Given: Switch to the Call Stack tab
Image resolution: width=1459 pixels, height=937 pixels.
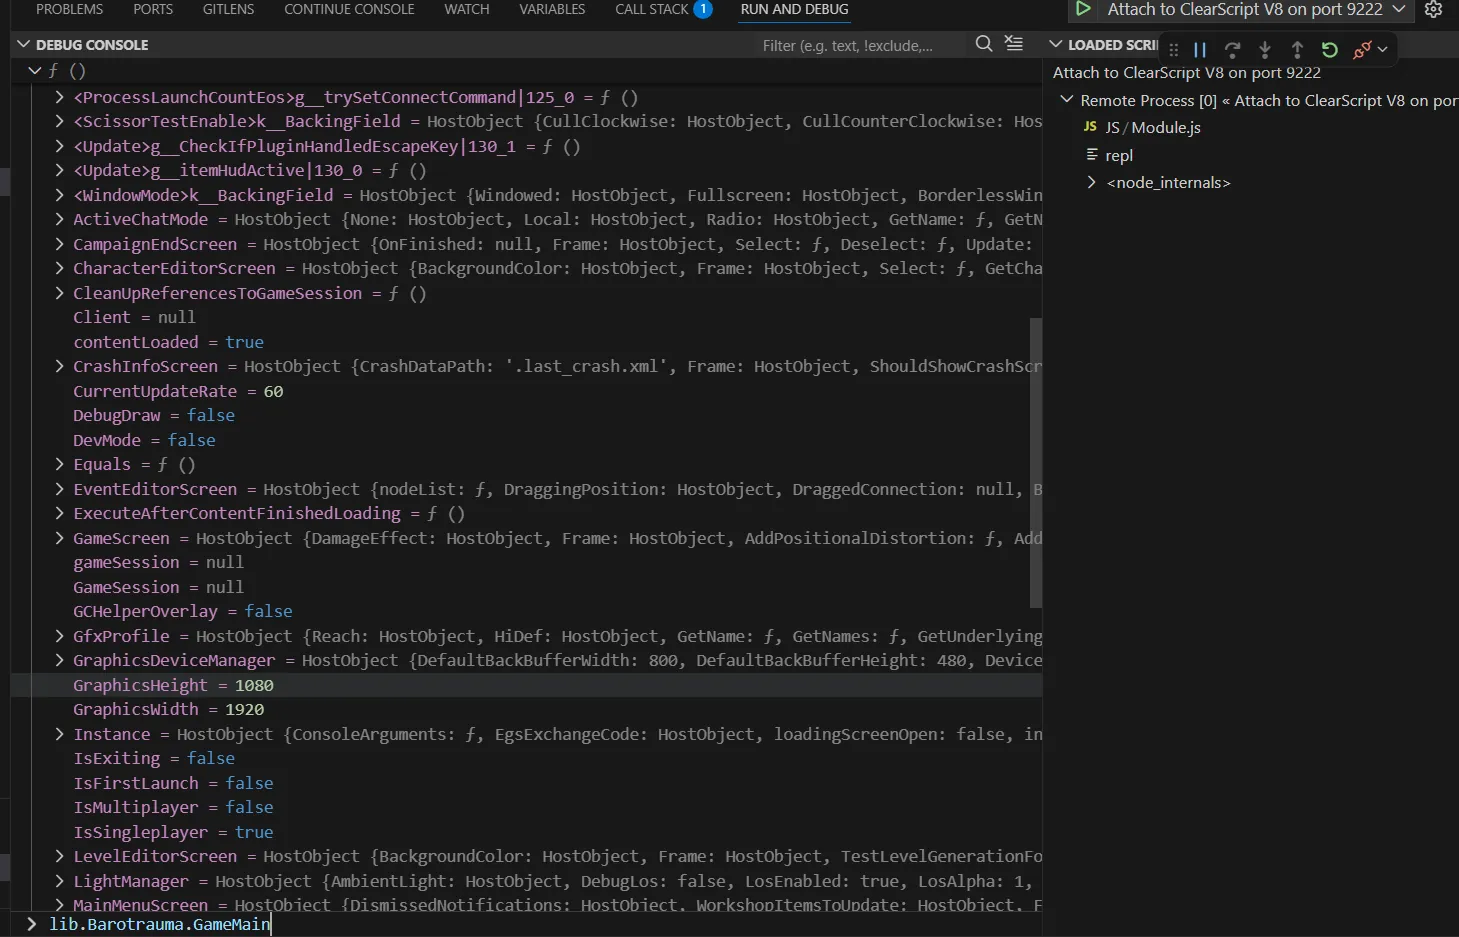Looking at the screenshot, I should pos(651,10).
